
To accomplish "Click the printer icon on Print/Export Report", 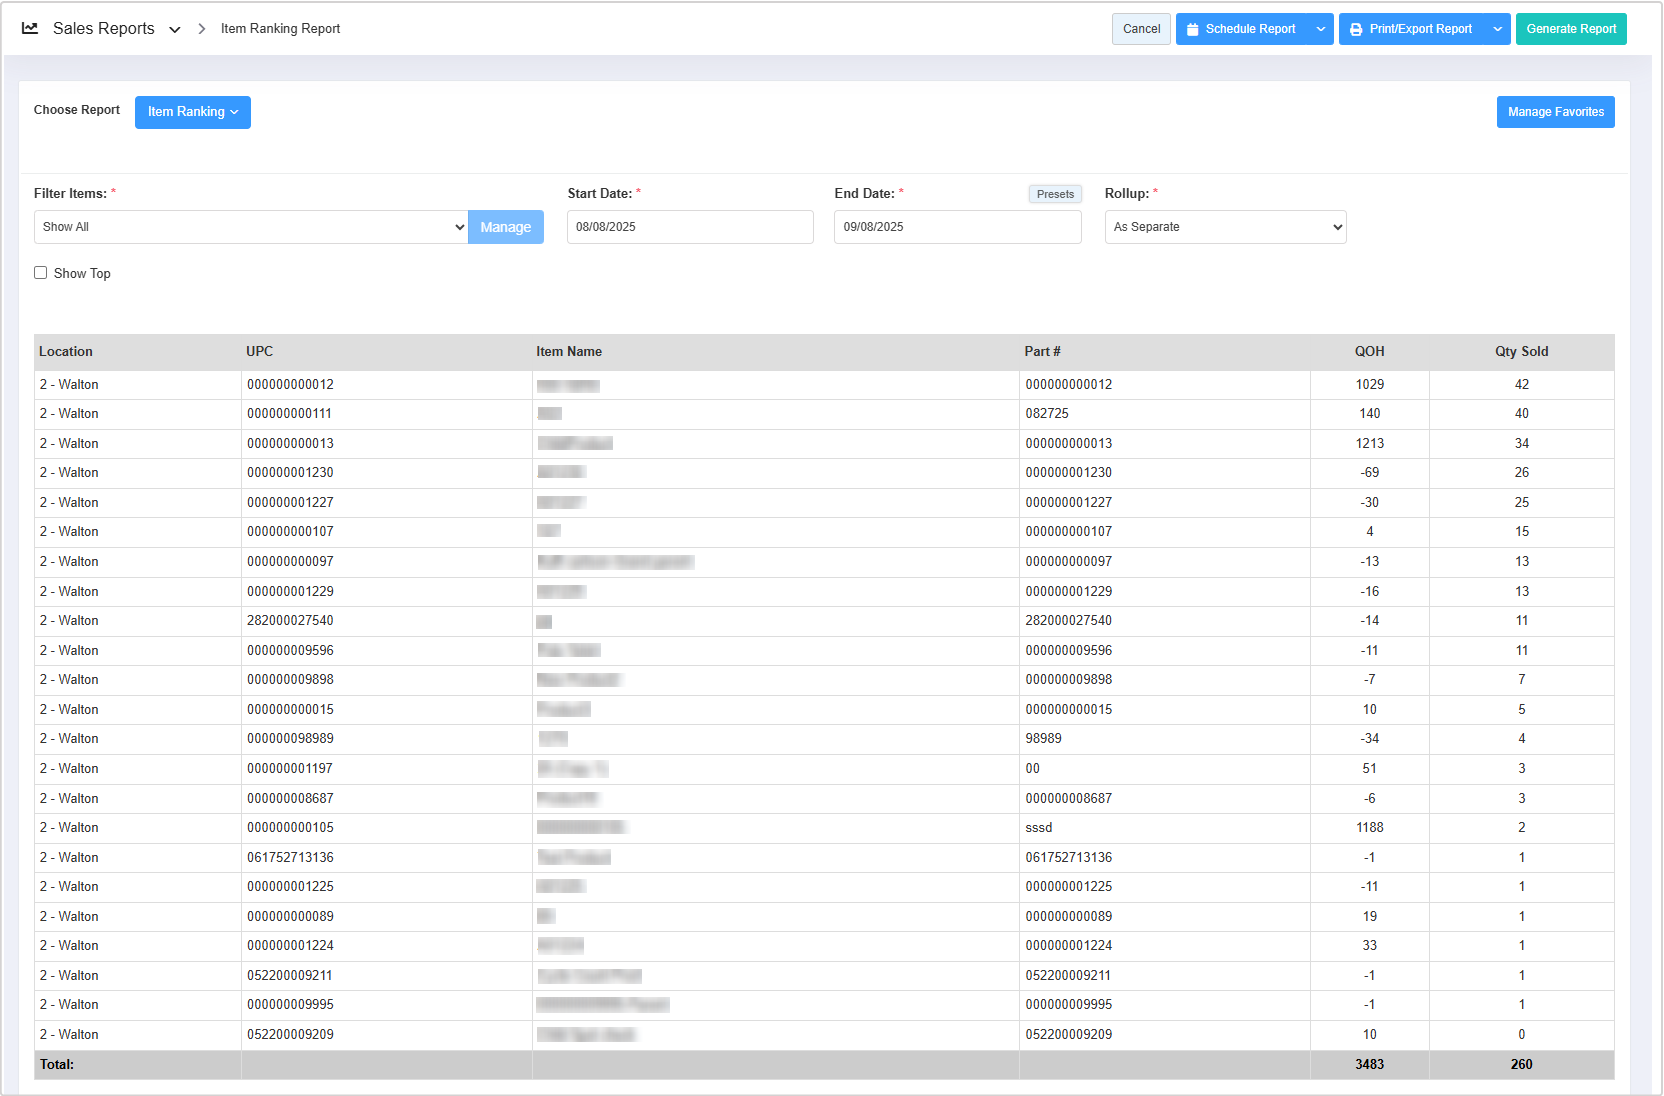I will coord(1356,30).
